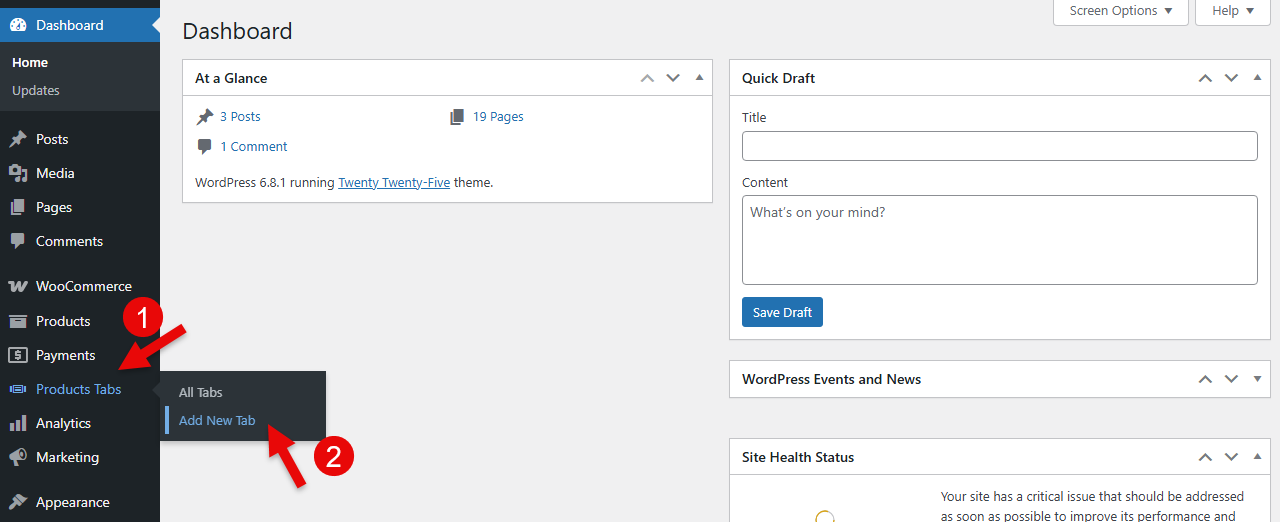Open the Updates submenu item

(x=36, y=90)
